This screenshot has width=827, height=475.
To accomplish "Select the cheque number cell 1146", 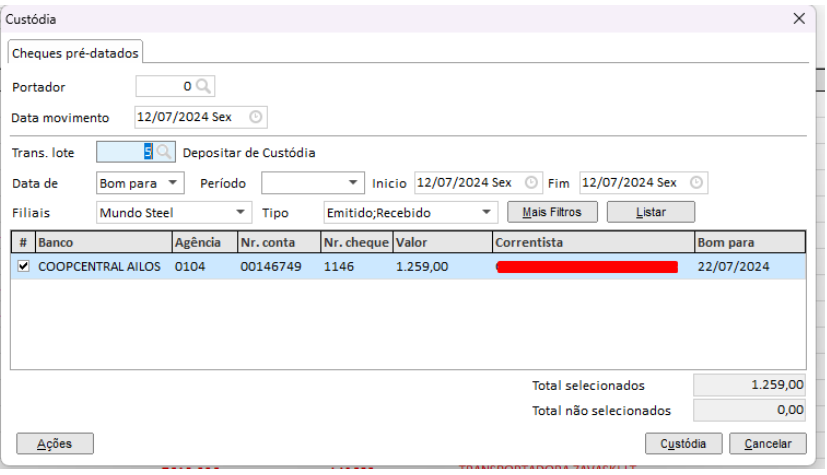I will click(x=357, y=266).
